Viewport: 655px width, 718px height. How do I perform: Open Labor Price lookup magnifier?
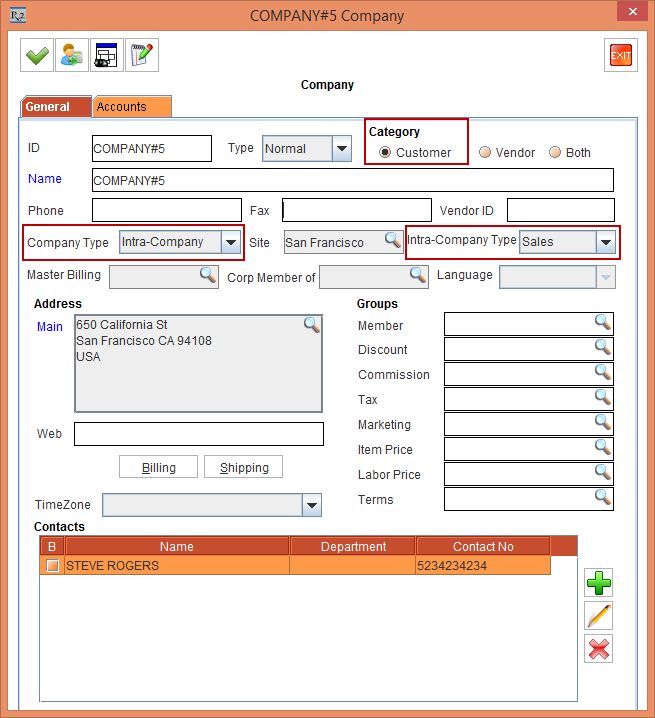click(x=603, y=472)
